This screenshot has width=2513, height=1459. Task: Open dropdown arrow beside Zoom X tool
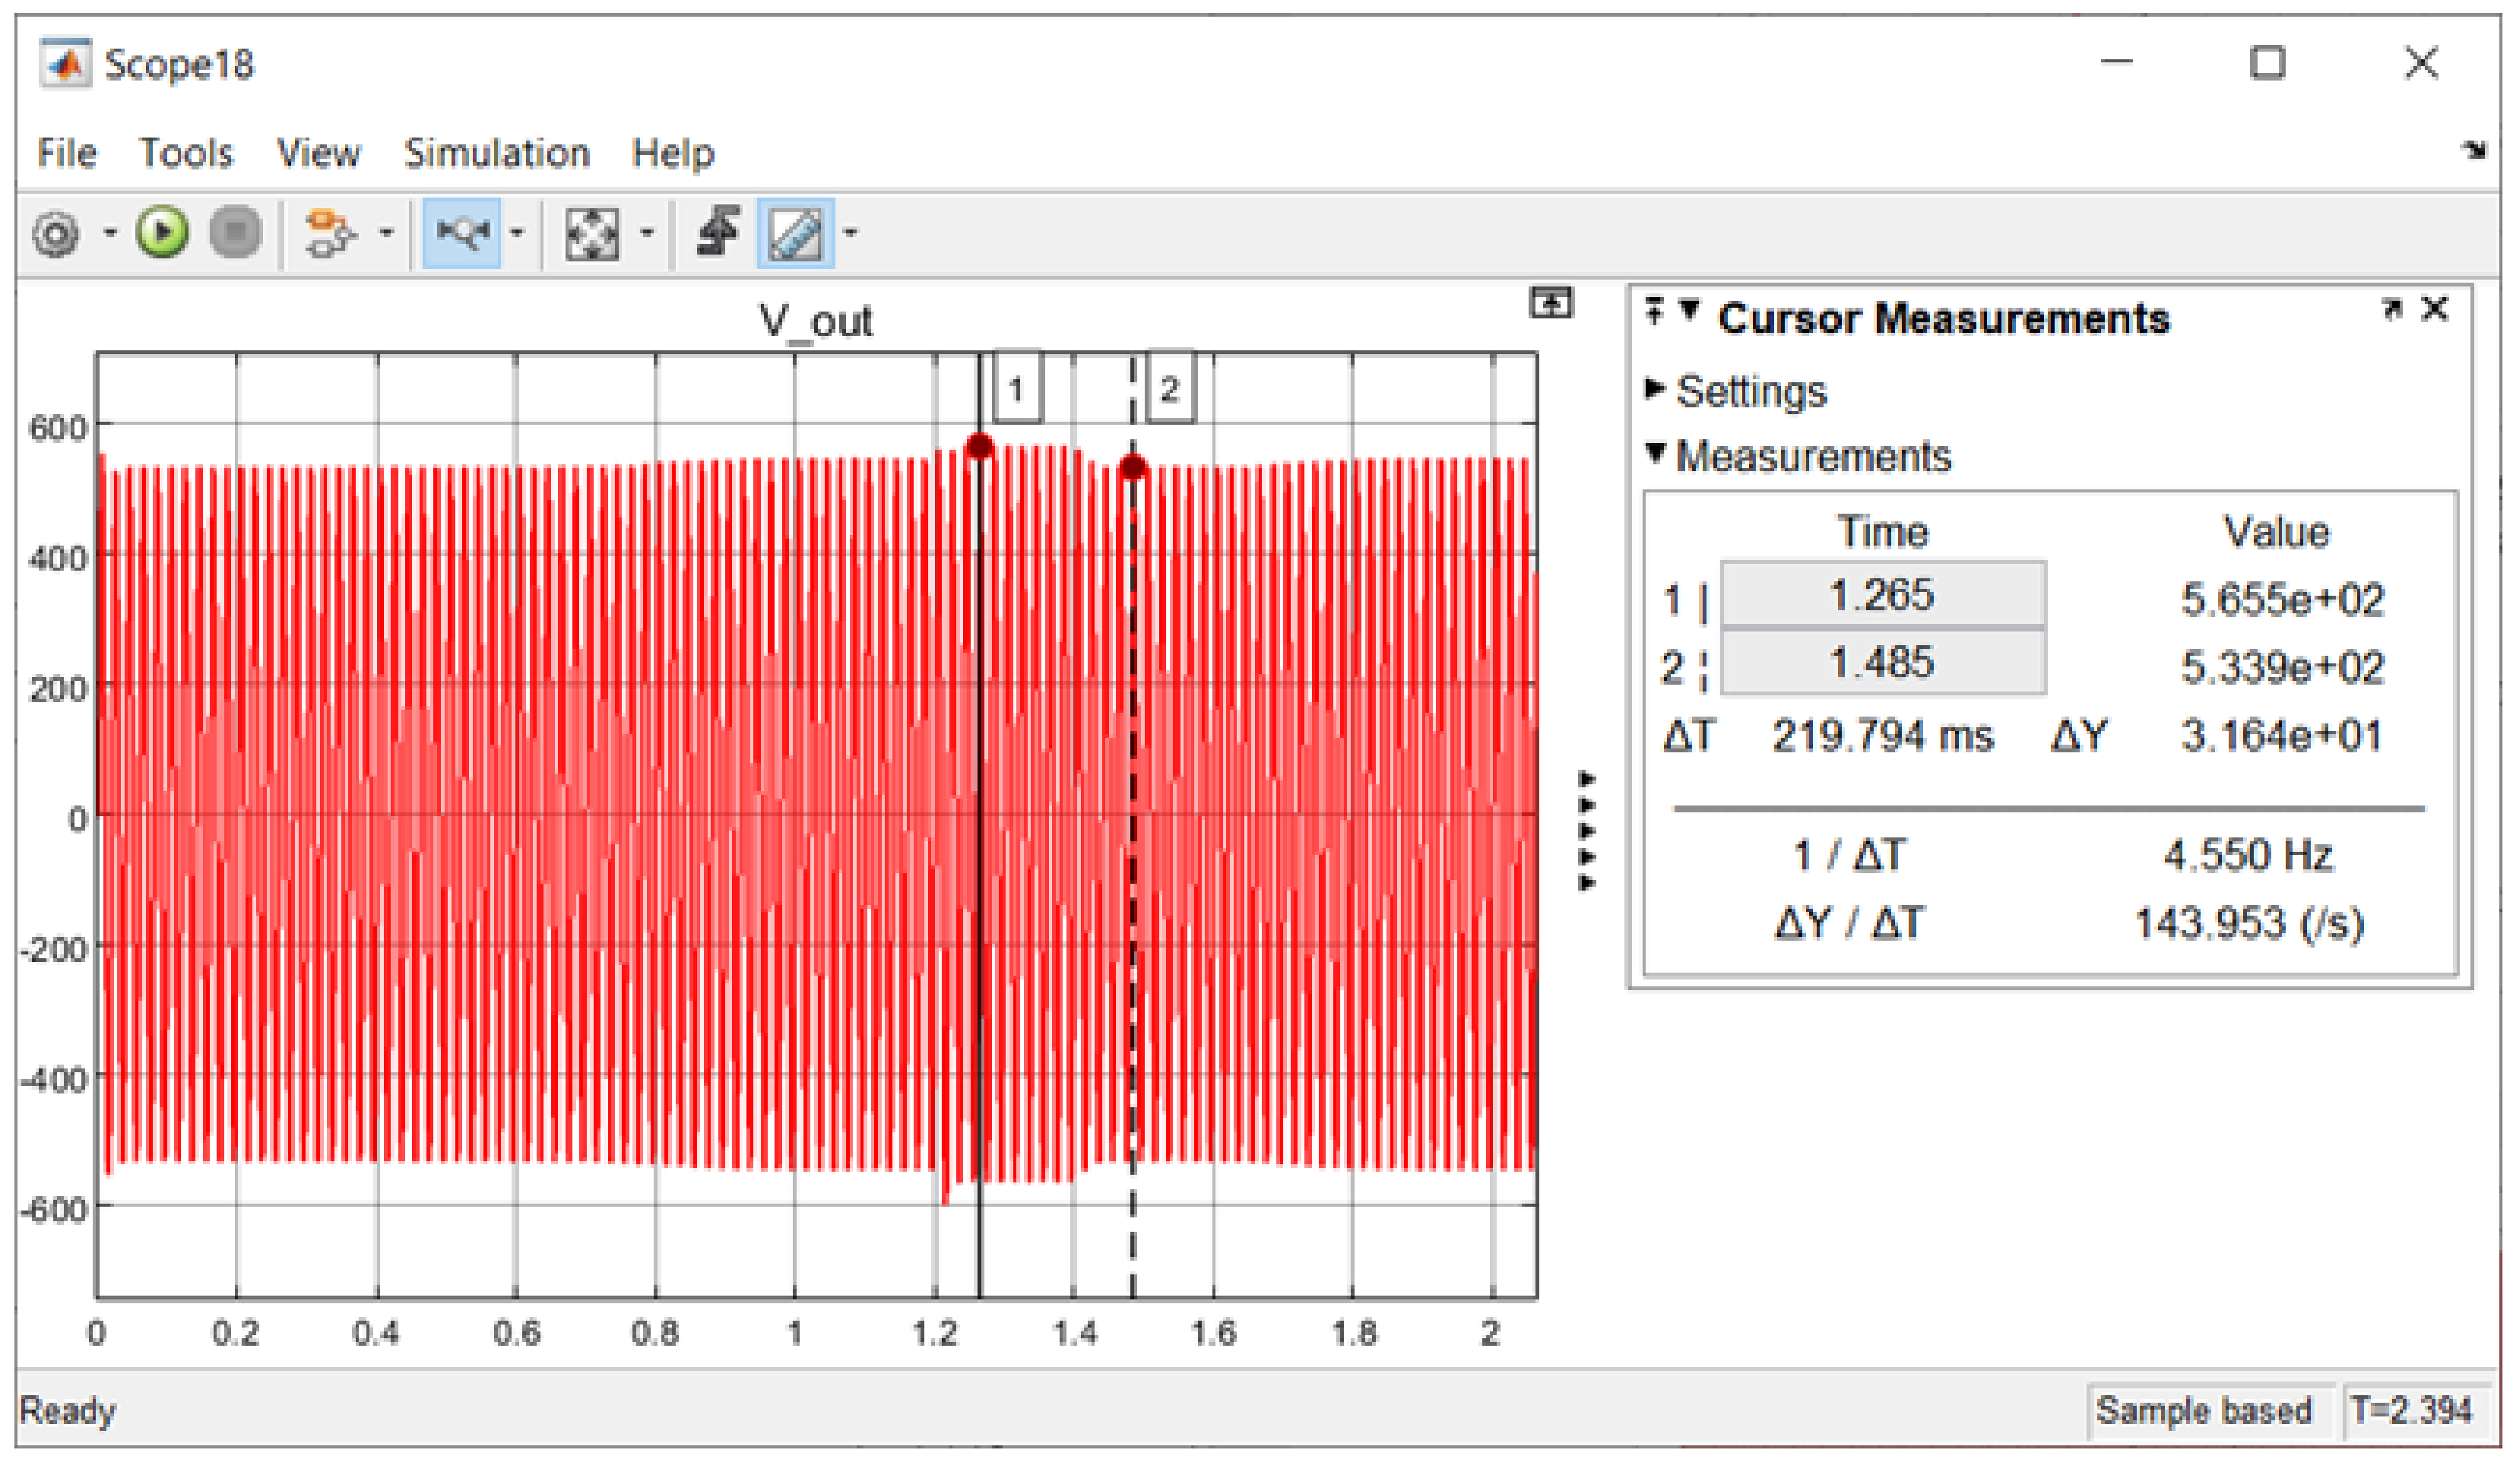click(x=517, y=233)
